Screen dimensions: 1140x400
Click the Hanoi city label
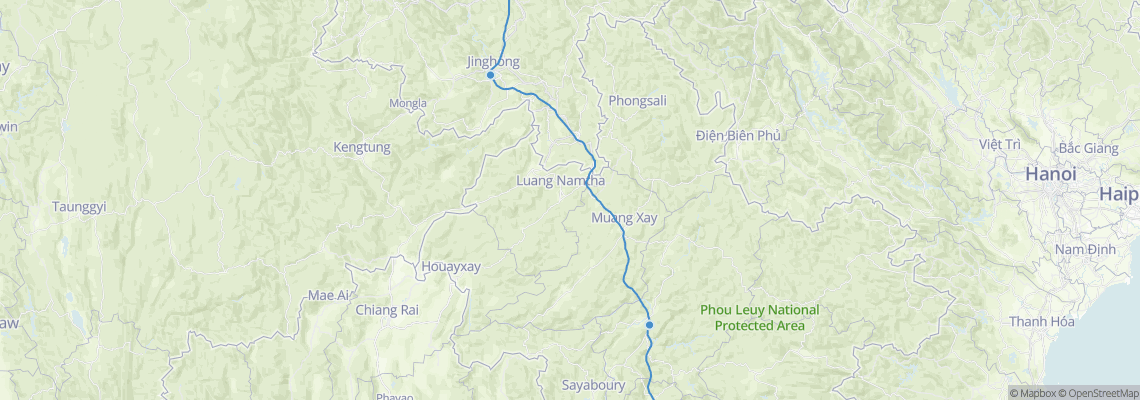1051,175
